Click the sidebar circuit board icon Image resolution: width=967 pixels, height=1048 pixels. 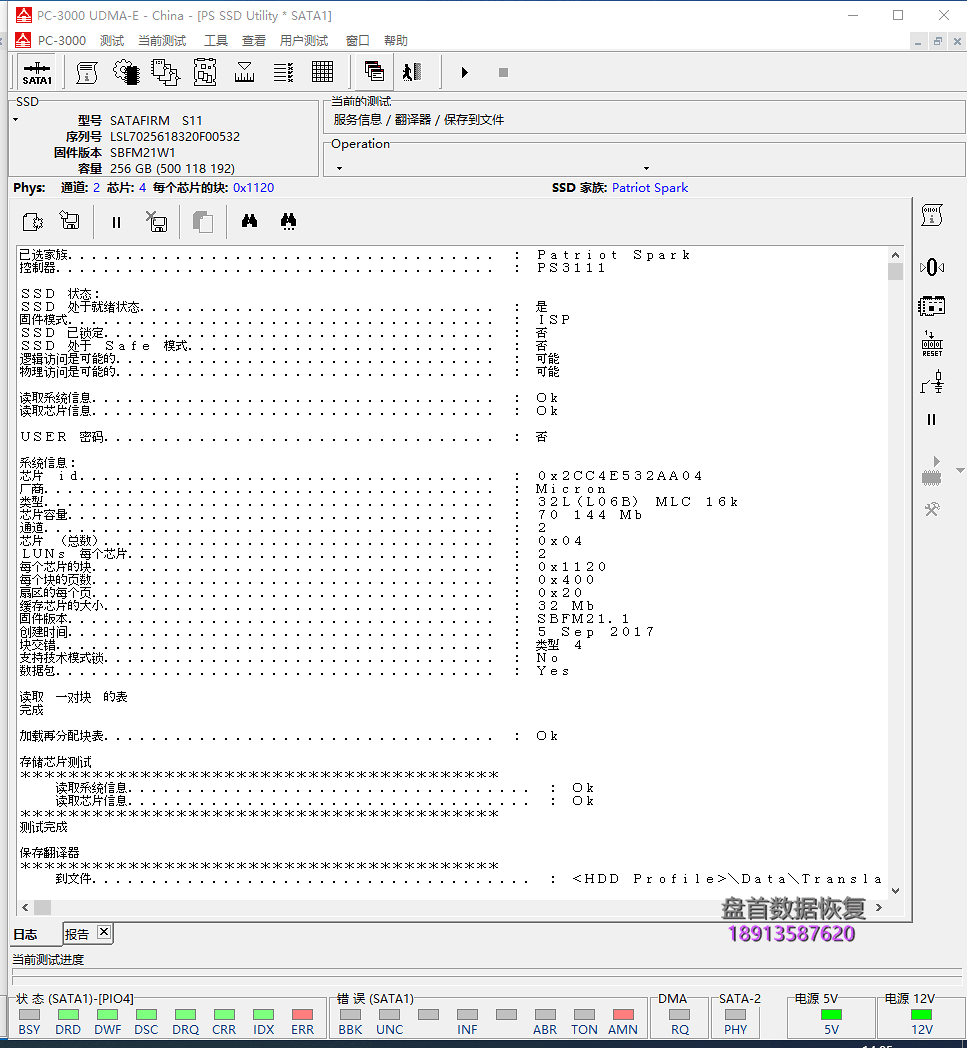point(932,306)
